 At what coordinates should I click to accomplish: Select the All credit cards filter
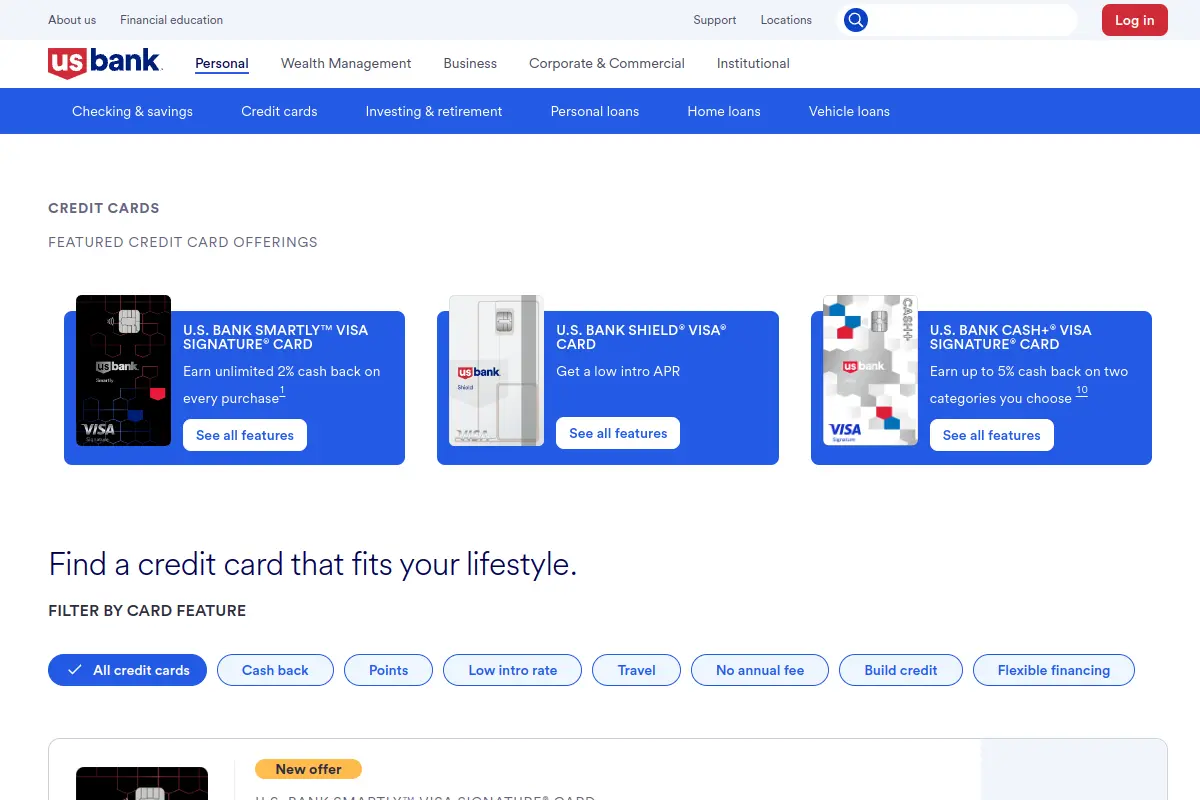(x=127, y=670)
